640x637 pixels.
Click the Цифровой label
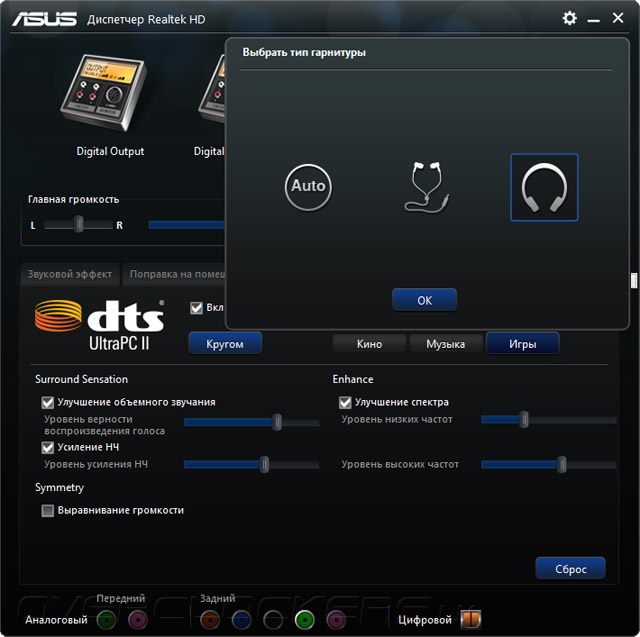(x=425, y=620)
